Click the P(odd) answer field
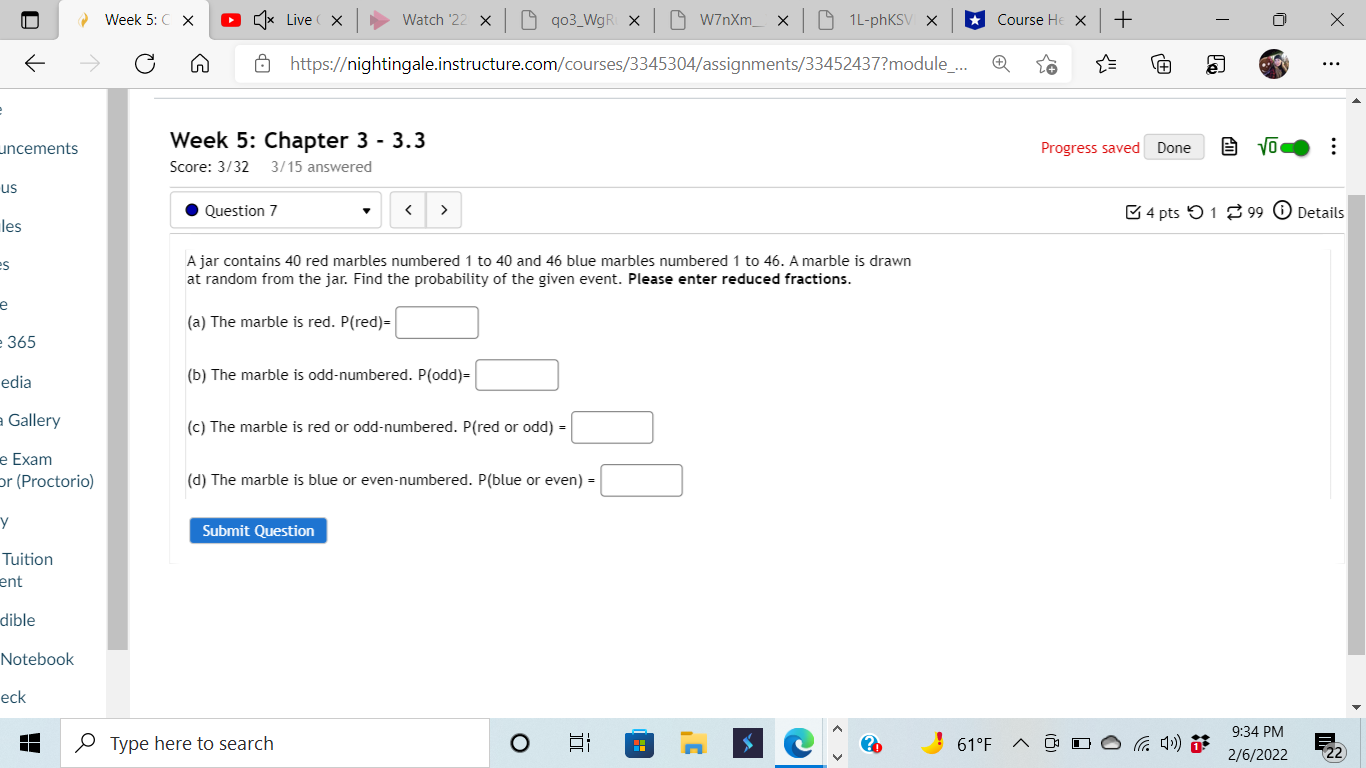 (x=517, y=375)
